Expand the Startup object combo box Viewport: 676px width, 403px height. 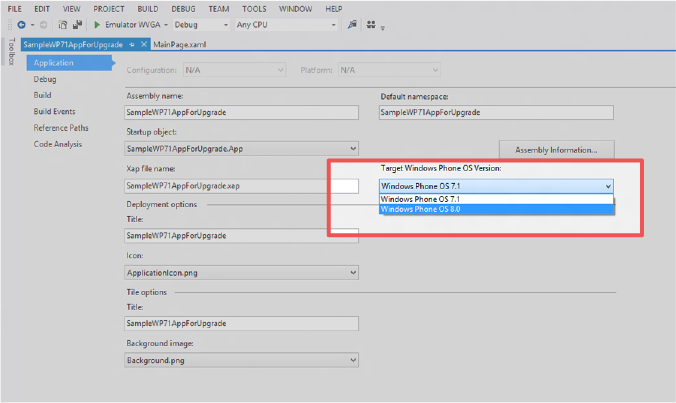353,149
